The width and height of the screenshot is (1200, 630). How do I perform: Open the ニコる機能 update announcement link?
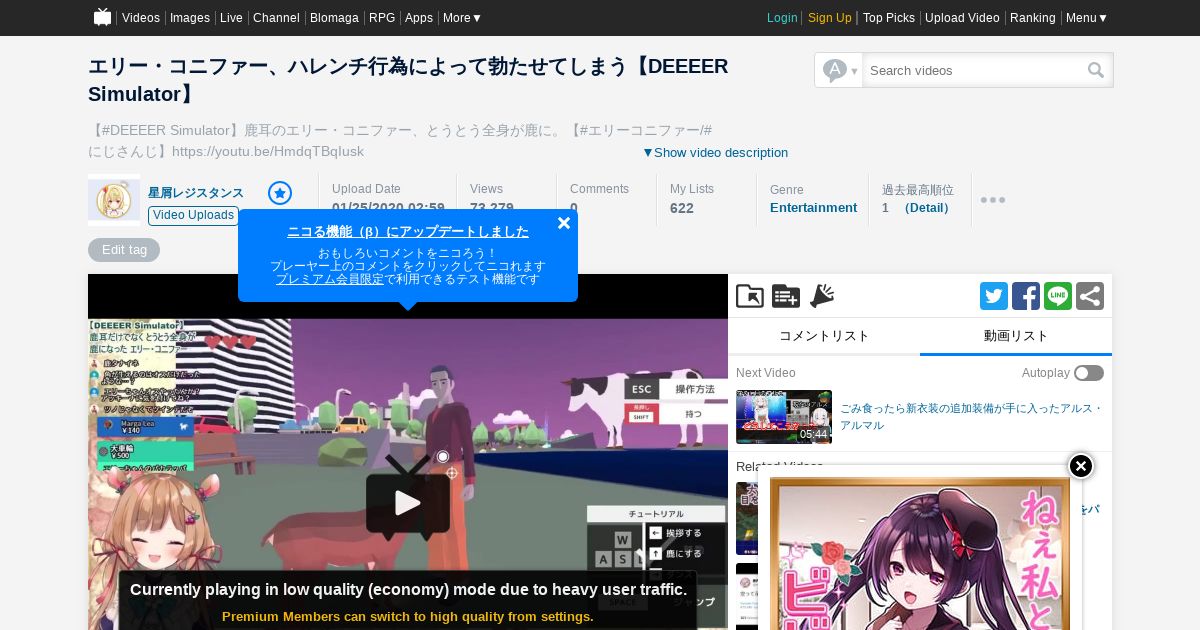click(408, 231)
